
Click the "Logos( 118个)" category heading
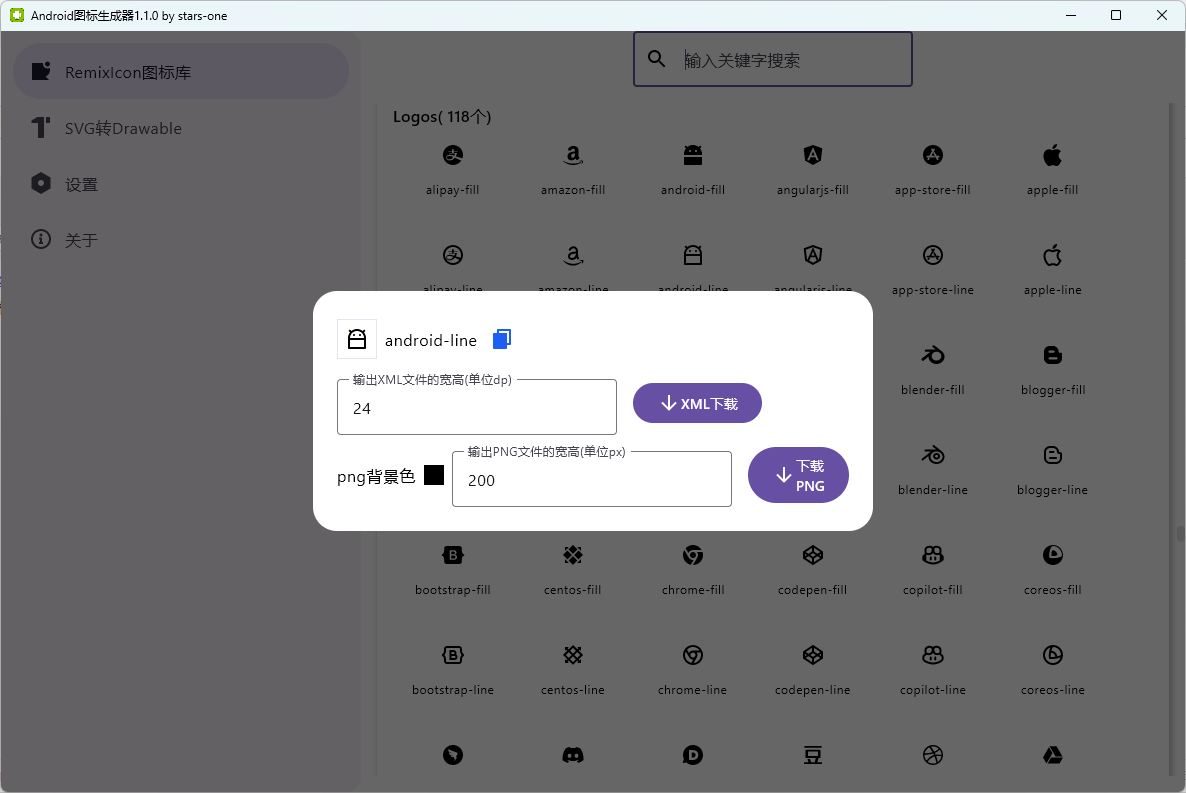pyautogui.click(x=442, y=117)
